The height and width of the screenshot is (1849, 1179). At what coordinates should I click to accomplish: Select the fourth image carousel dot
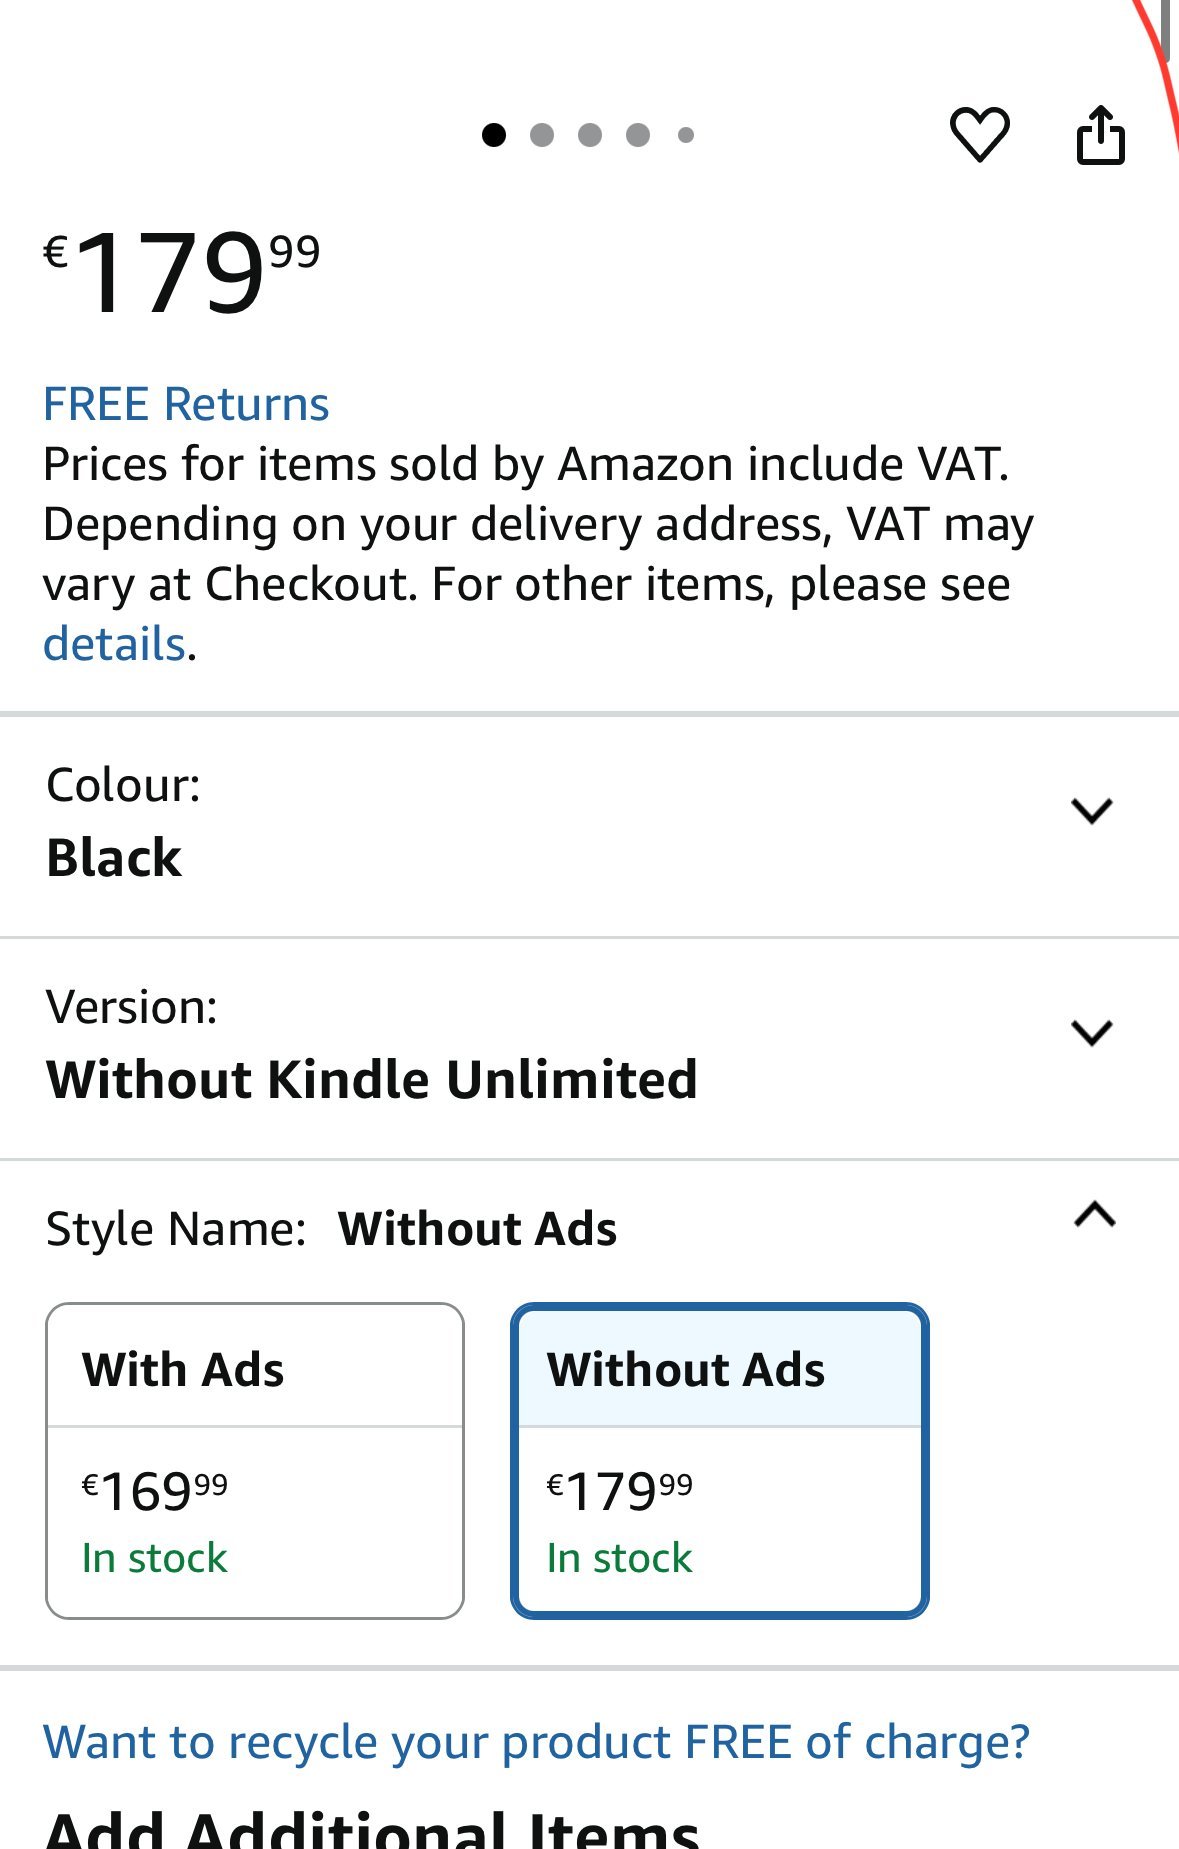click(x=638, y=135)
